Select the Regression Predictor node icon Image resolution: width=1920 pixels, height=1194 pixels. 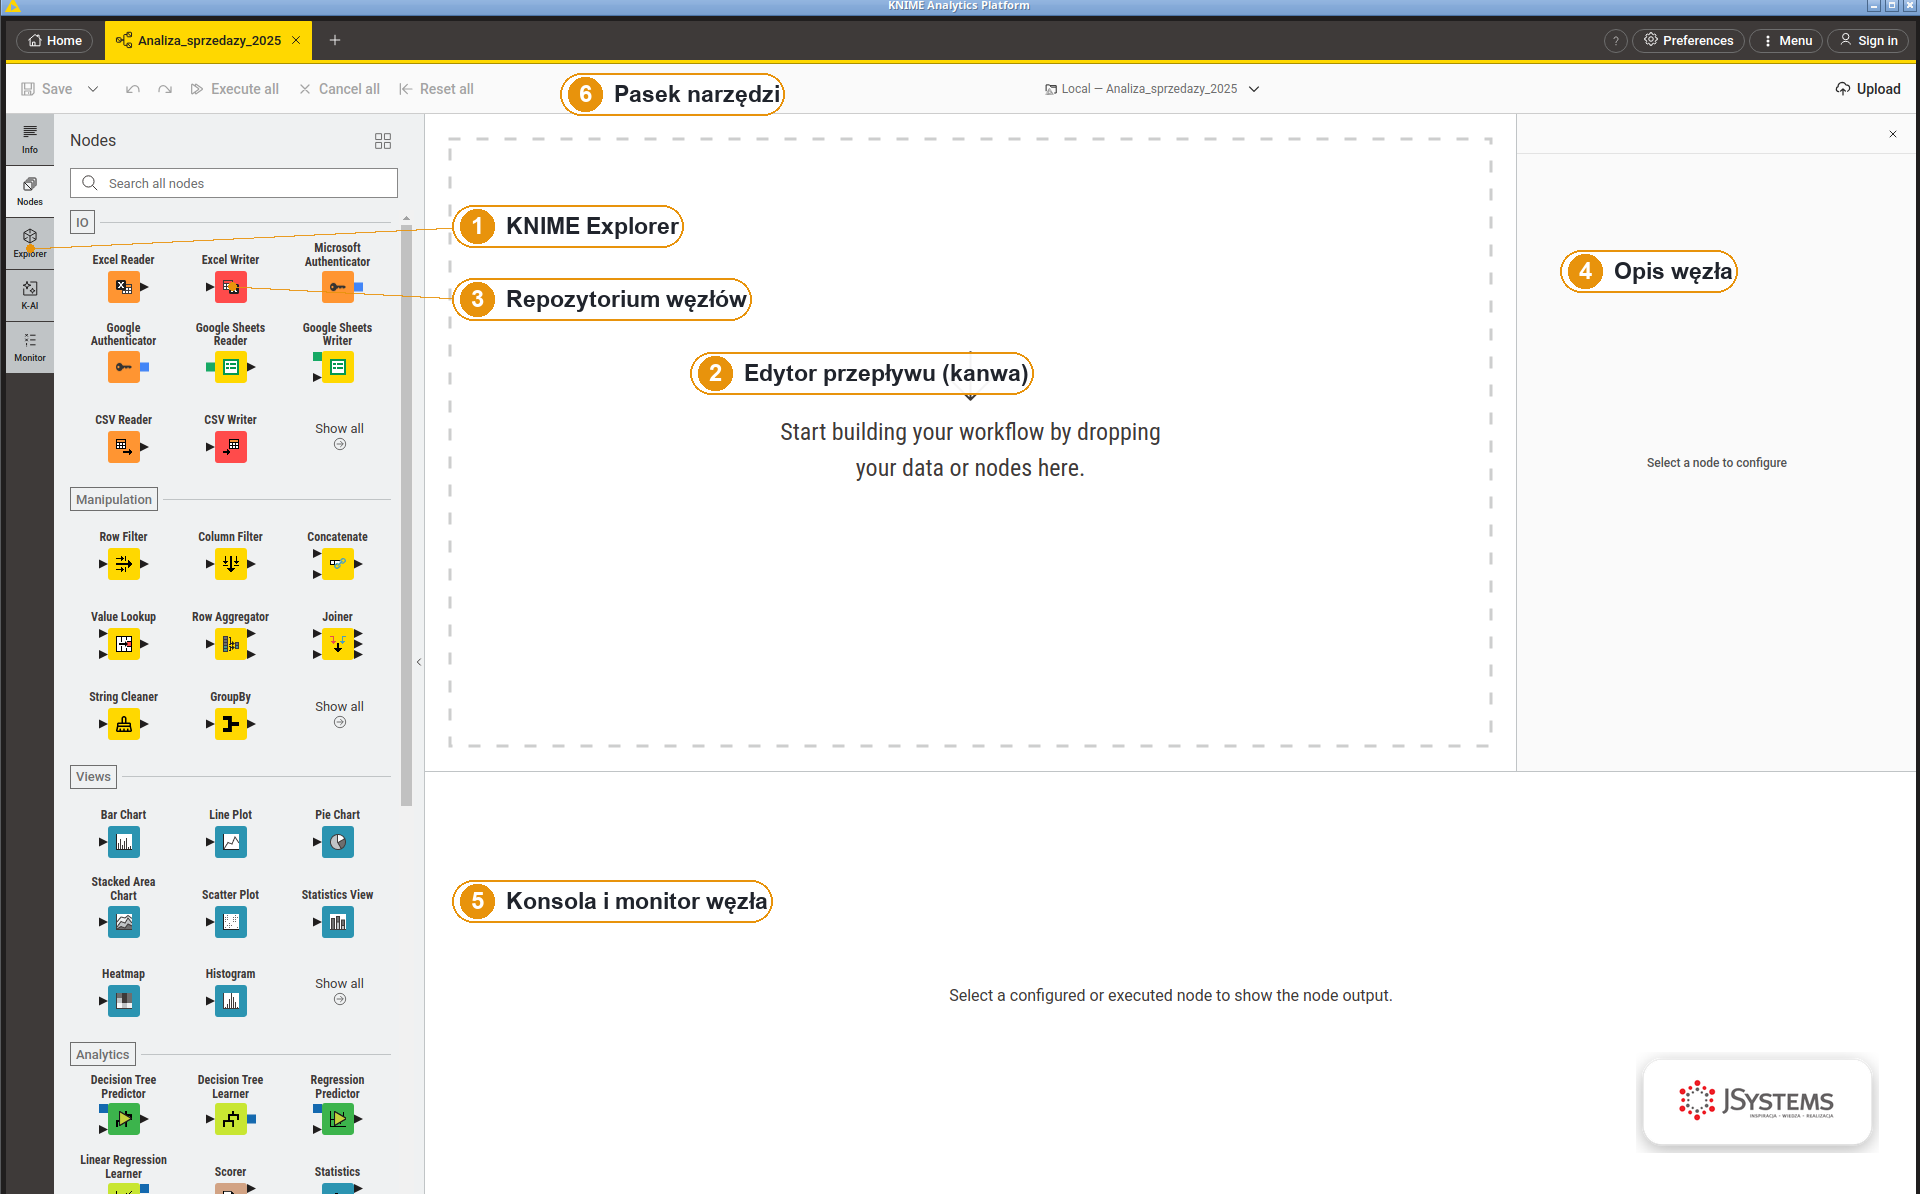coord(338,1120)
